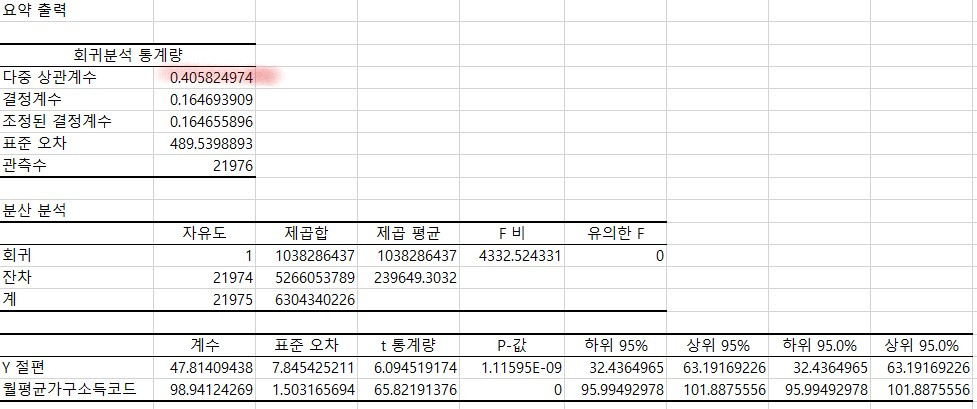Select the value 239649.3032
The height and width of the screenshot is (409, 977).
(416, 278)
